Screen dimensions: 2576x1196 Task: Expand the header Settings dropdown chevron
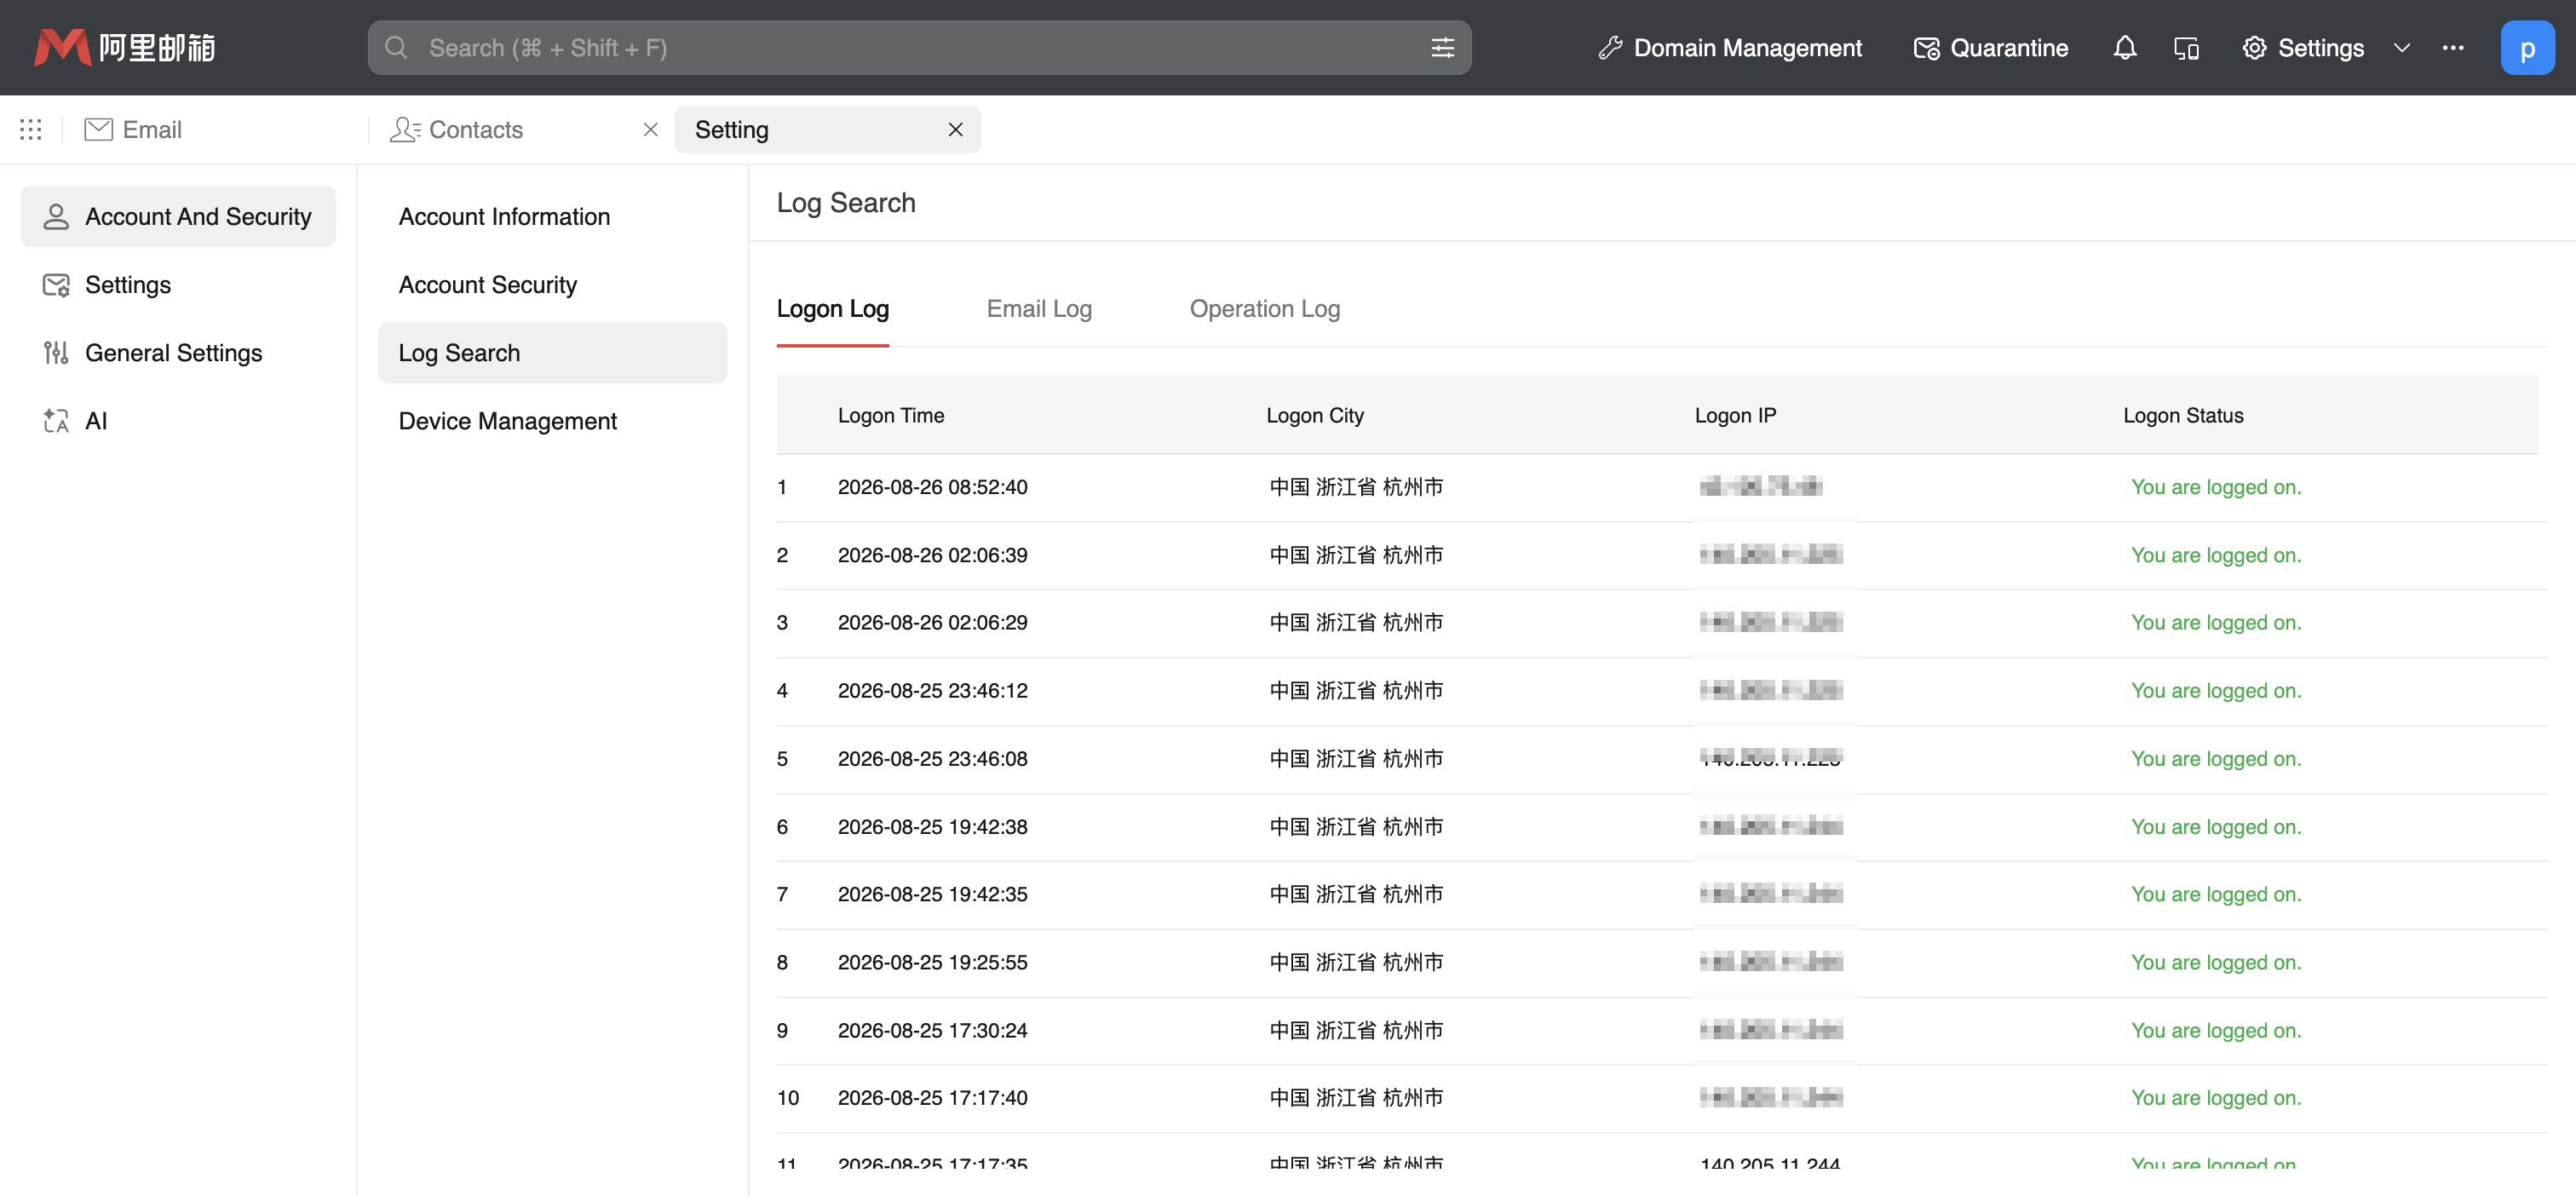tap(2401, 47)
